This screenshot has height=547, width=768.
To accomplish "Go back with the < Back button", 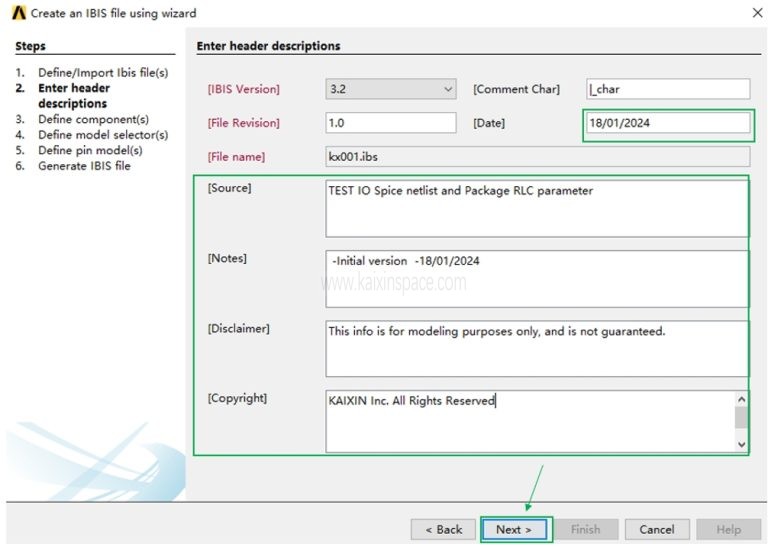I will (x=443, y=529).
